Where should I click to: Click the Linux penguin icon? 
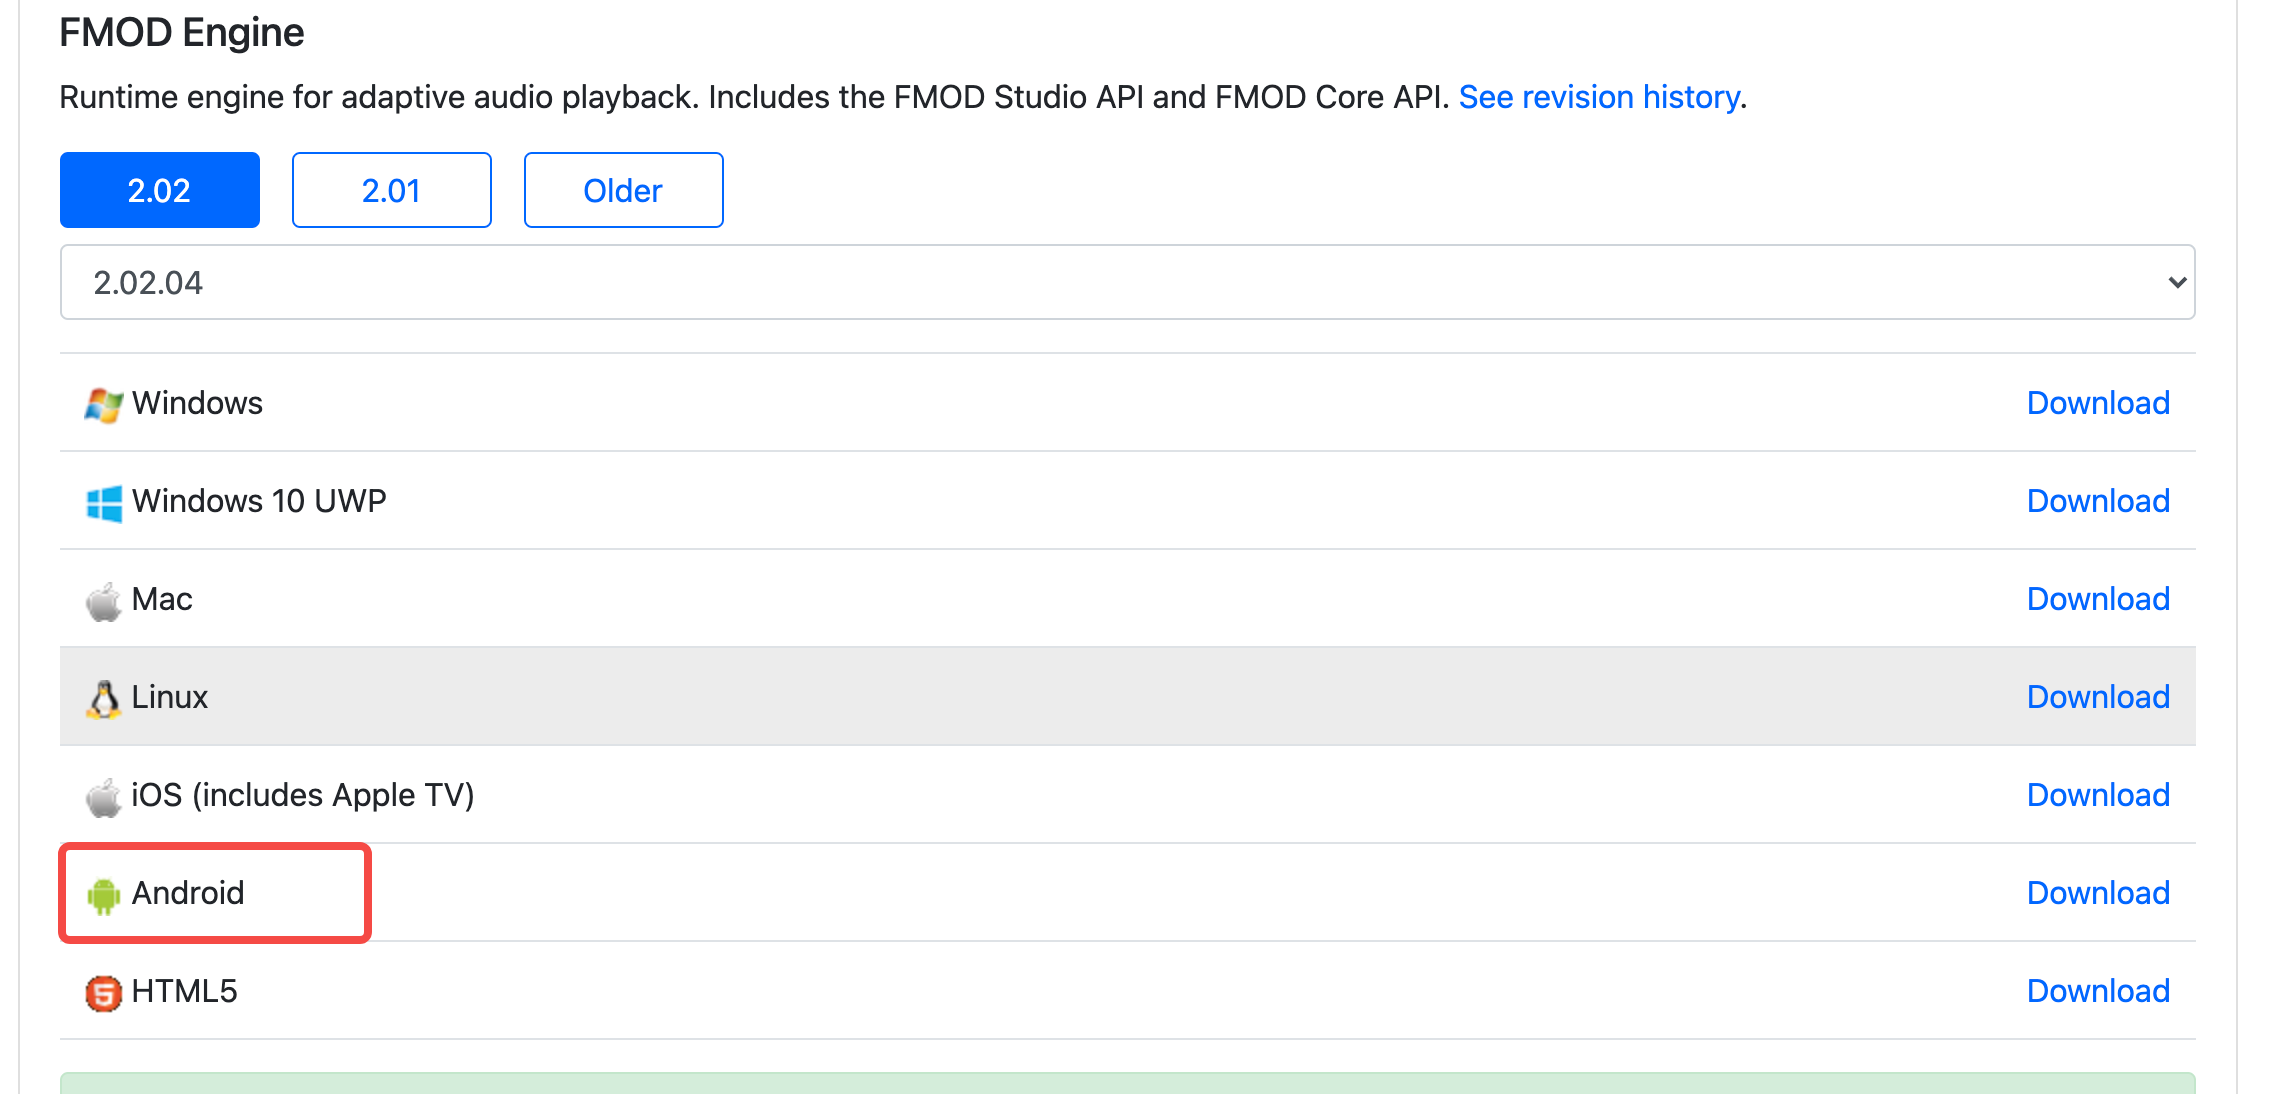[x=103, y=699]
